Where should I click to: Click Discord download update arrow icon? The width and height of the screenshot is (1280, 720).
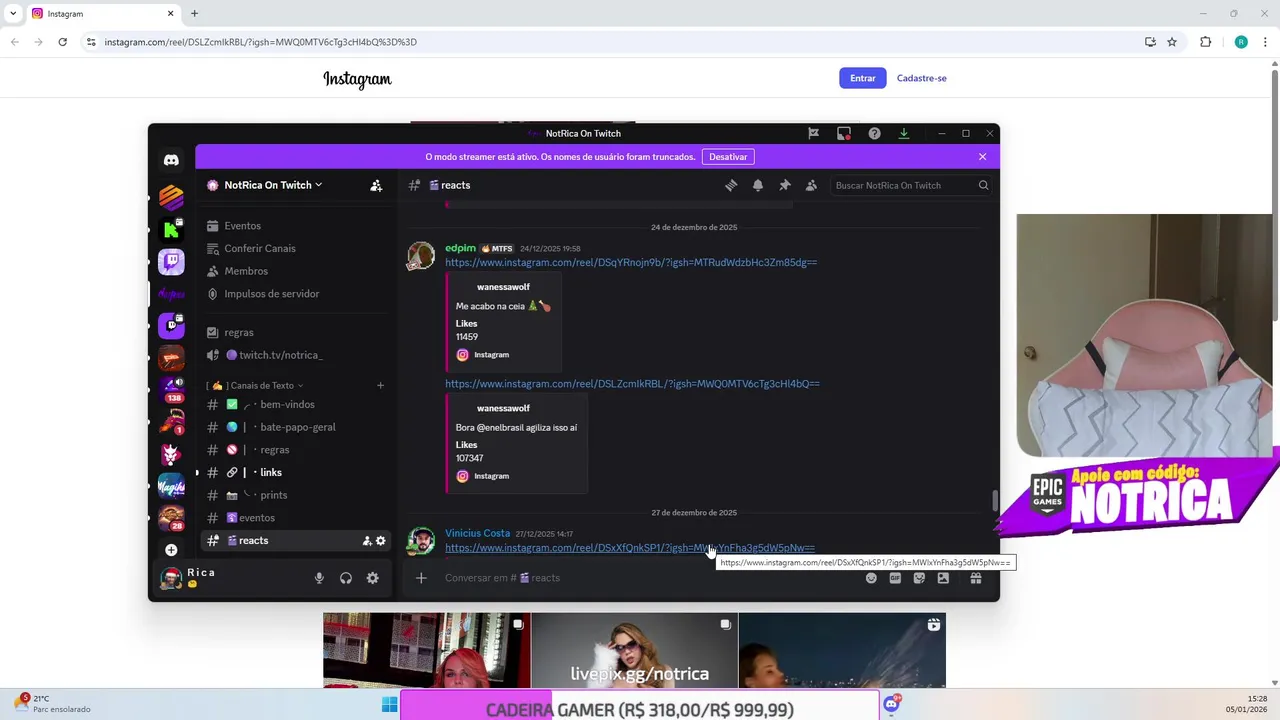[904, 133]
